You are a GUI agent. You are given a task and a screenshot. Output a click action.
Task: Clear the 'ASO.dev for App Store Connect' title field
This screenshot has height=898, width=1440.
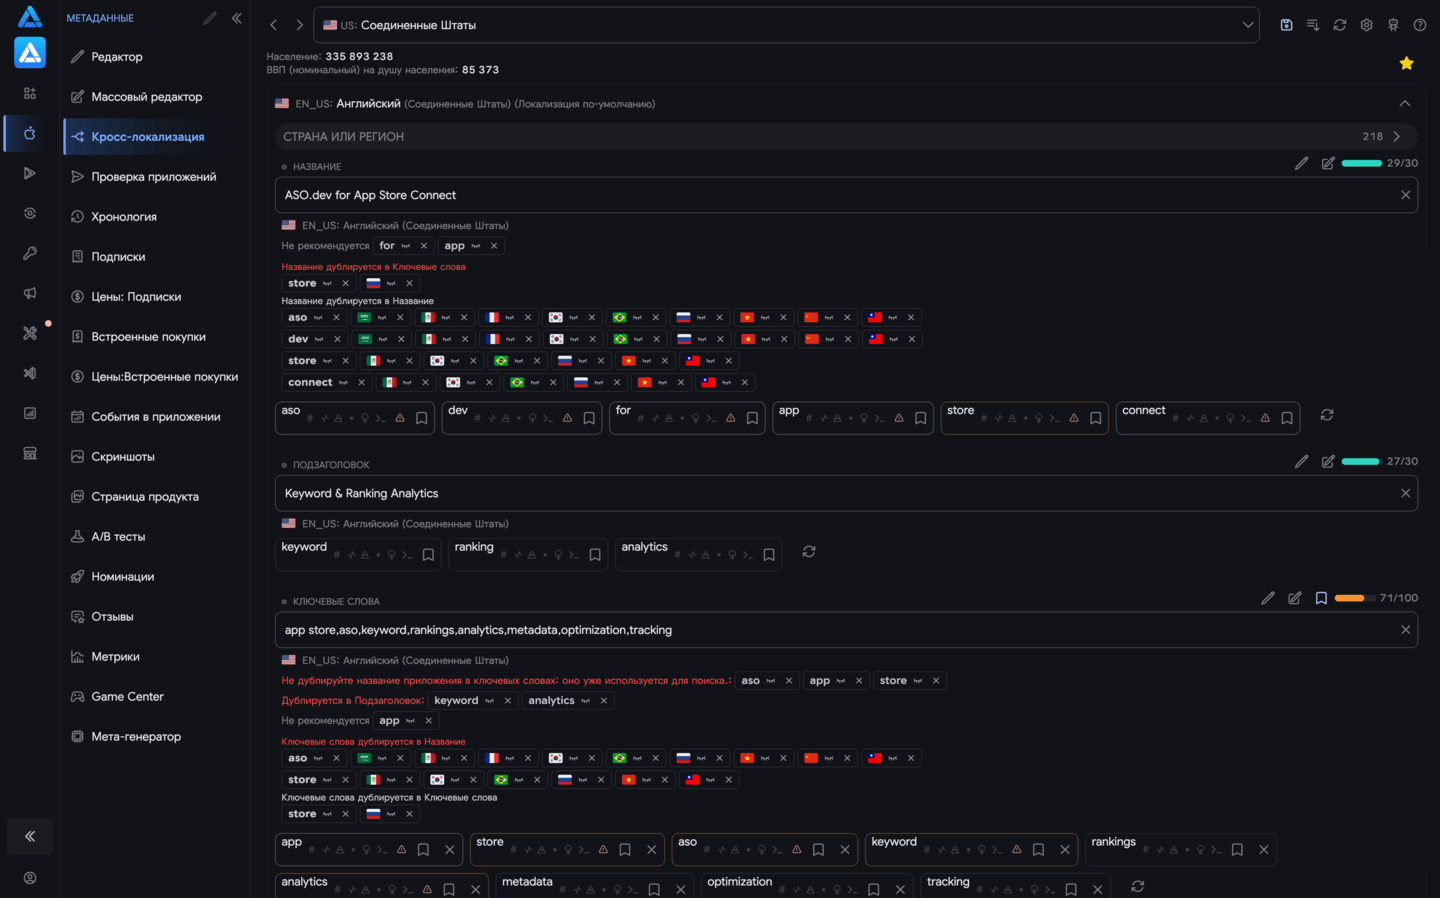coord(1405,195)
